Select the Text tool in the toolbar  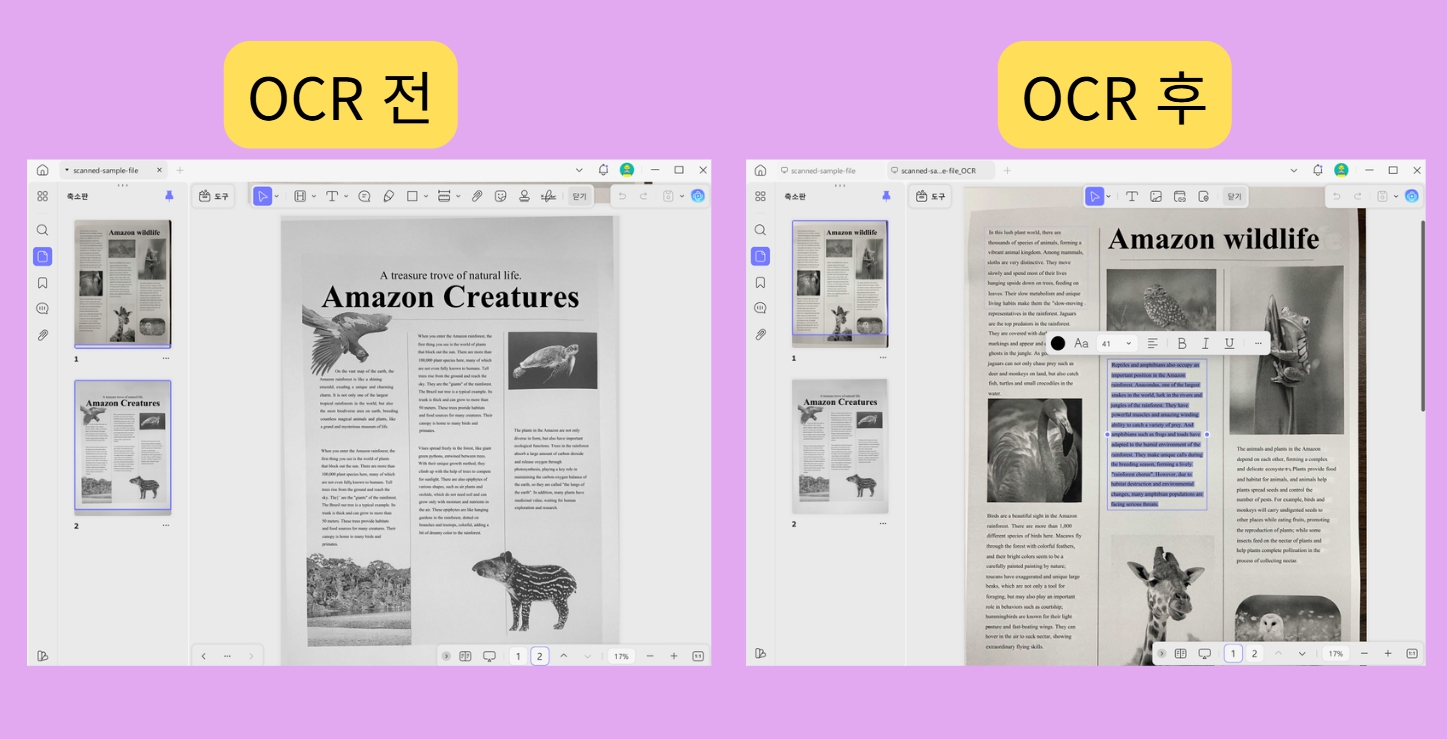(x=333, y=196)
